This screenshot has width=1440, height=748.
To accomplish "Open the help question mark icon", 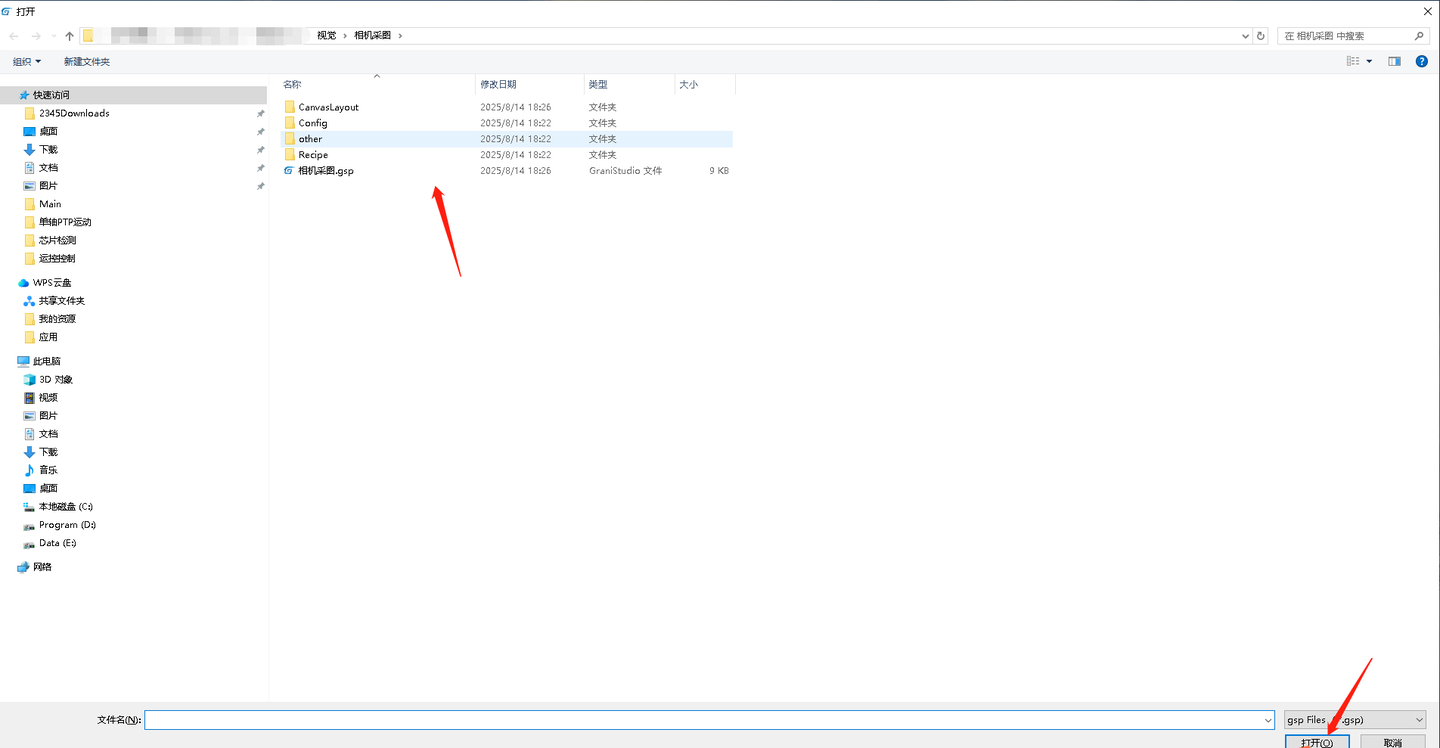I will point(1421,62).
